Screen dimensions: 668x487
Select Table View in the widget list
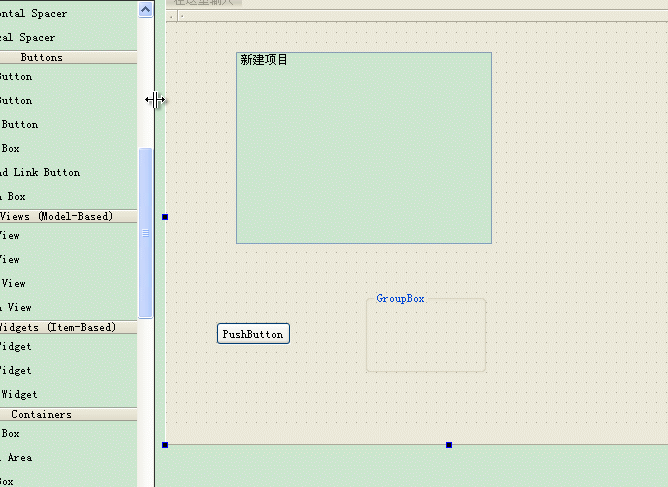tap(13, 284)
